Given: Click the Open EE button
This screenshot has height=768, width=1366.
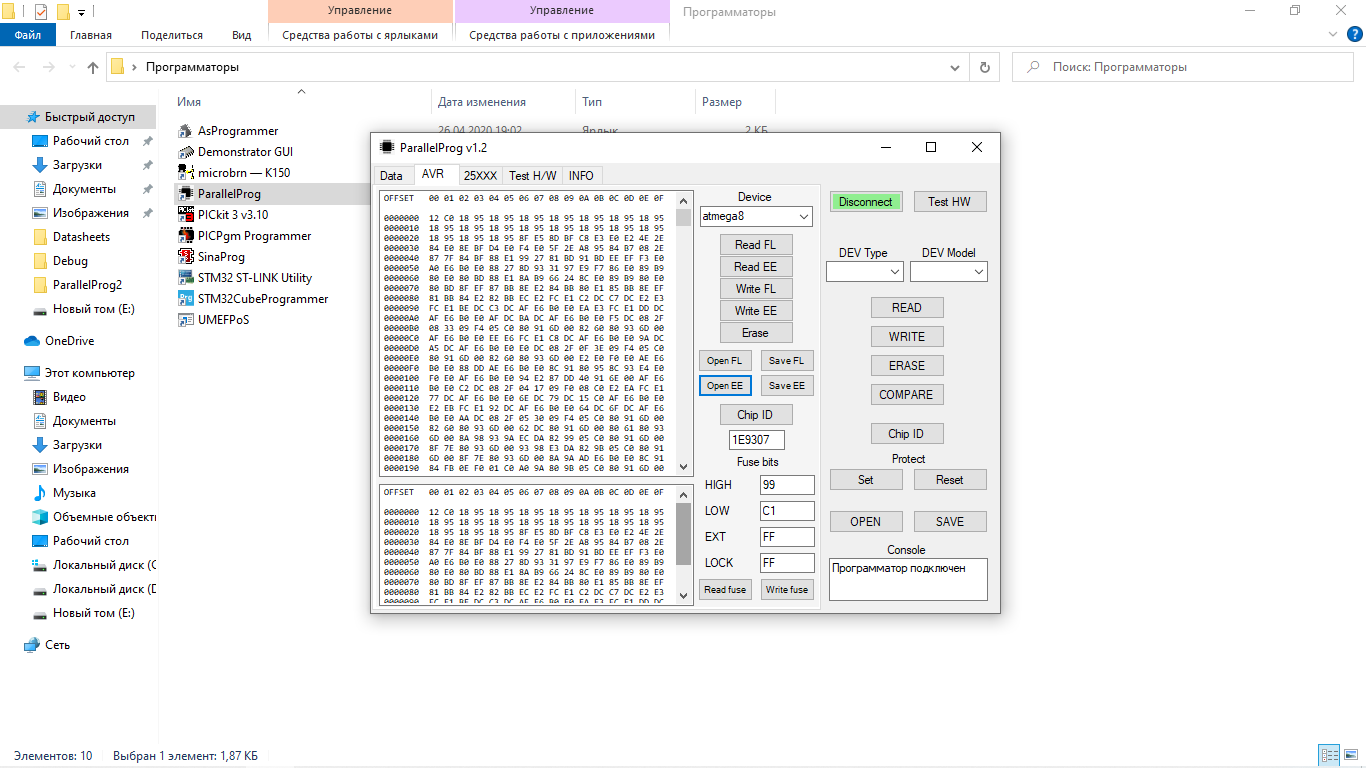Looking at the screenshot, I should 725,385.
